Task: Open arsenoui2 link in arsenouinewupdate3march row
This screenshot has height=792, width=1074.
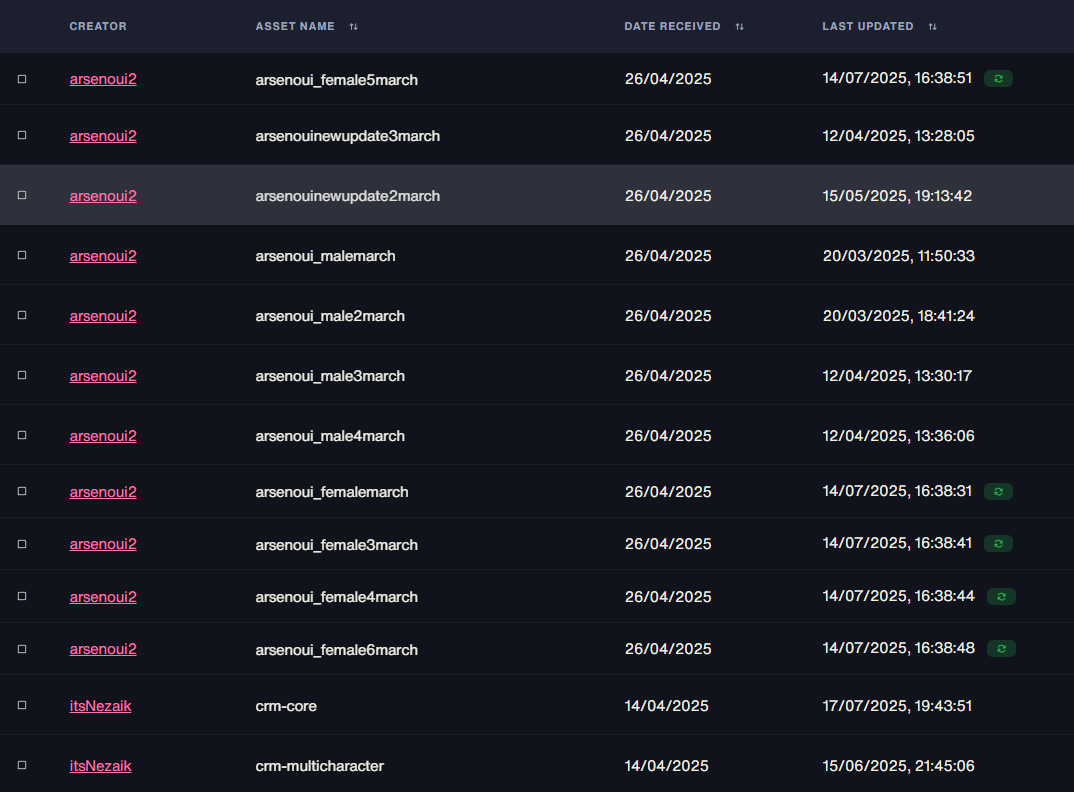Action: 103,136
